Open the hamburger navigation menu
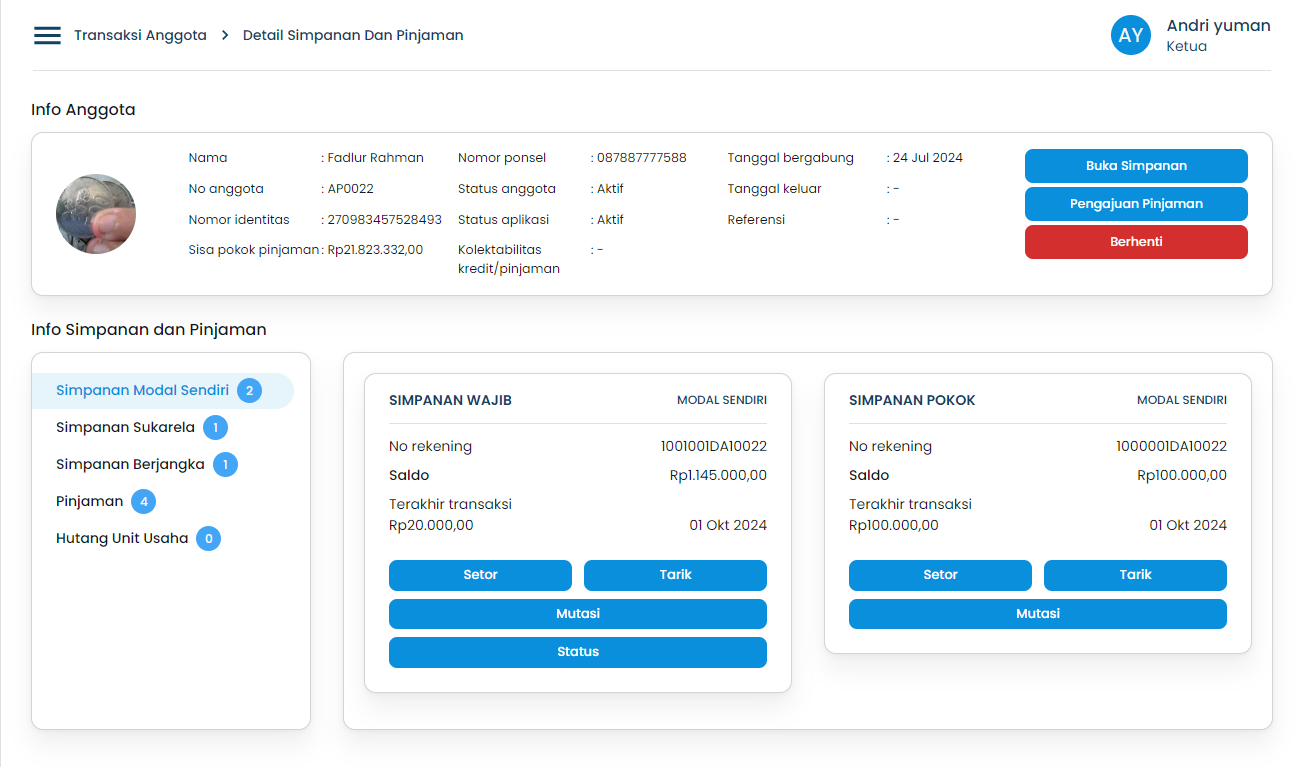The height and width of the screenshot is (767, 1302). 46,34
